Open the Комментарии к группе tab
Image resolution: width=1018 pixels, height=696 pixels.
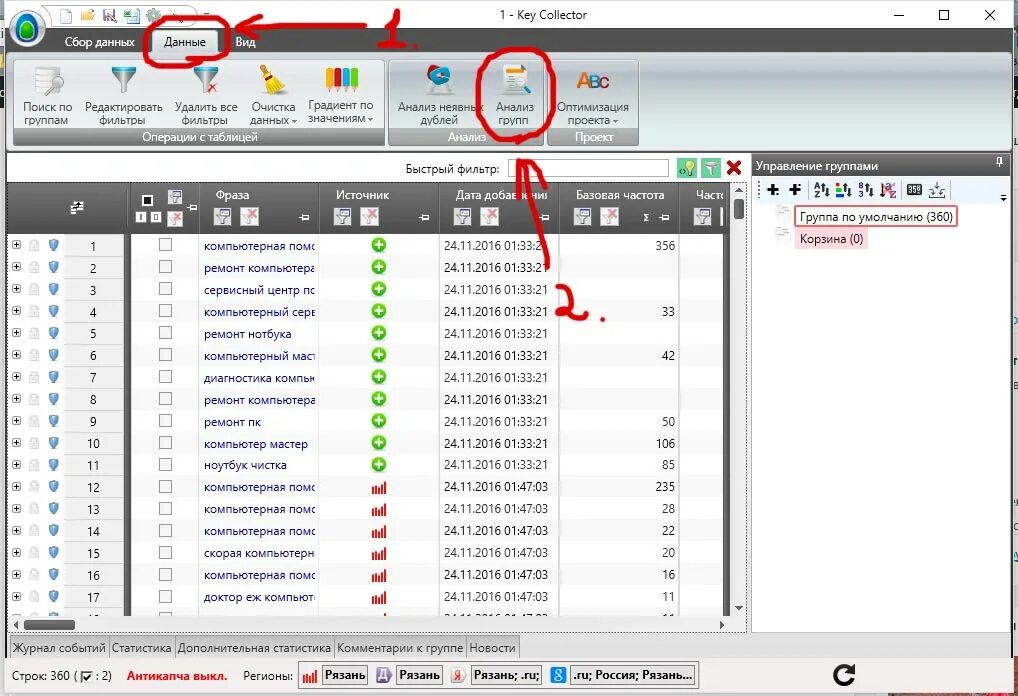pos(400,648)
